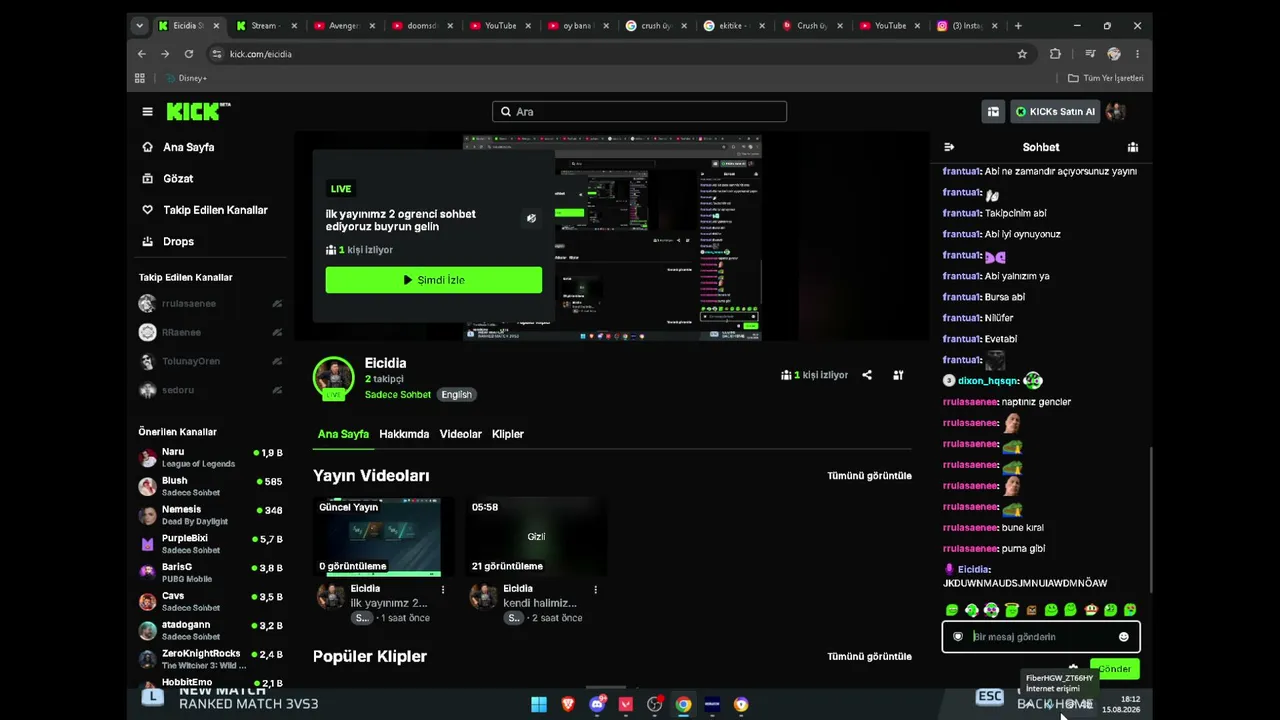Open the Cavs recommended channel
The height and width of the screenshot is (720, 1280).
210,601
